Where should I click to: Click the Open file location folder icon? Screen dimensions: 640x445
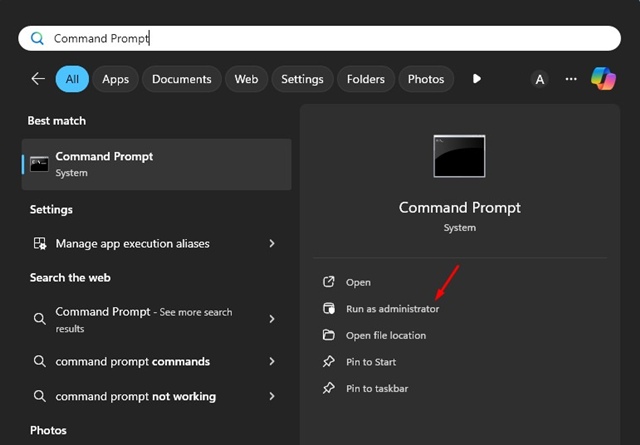click(x=329, y=335)
